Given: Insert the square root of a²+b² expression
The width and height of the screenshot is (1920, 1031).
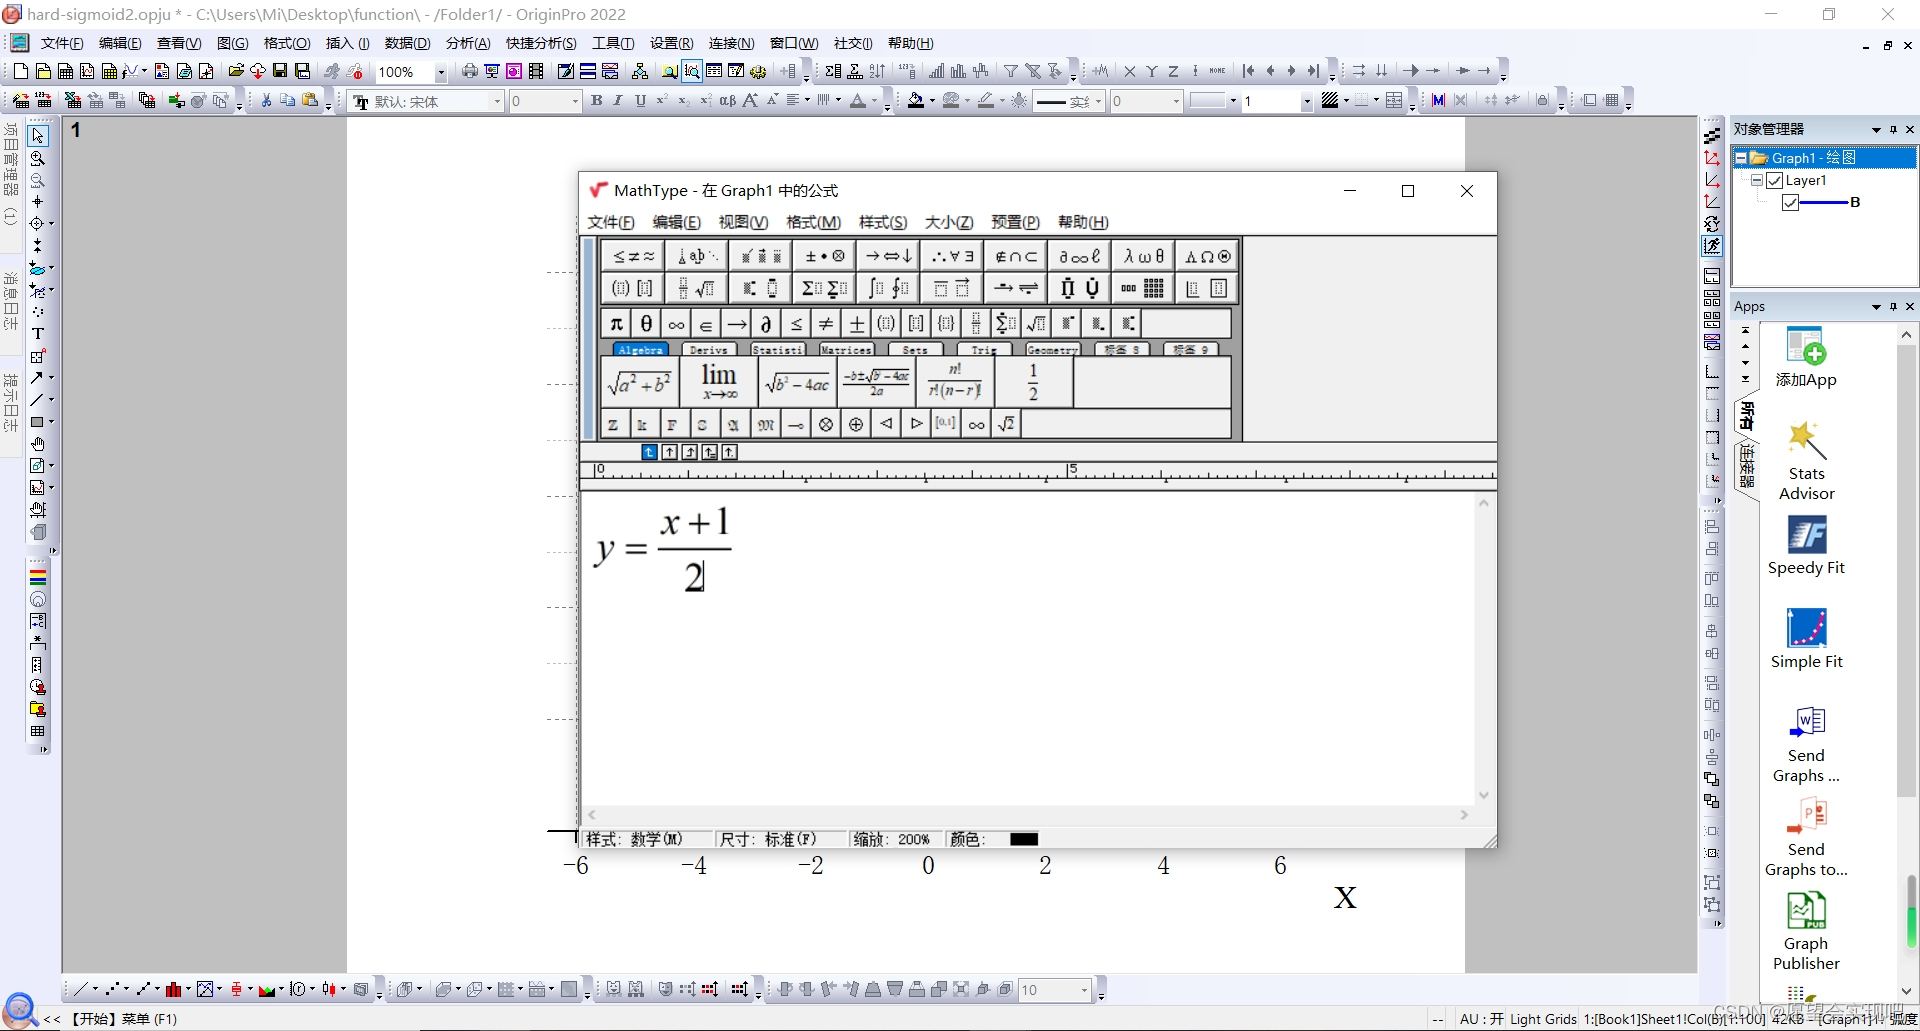Looking at the screenshot, I should tap(640, 382).
